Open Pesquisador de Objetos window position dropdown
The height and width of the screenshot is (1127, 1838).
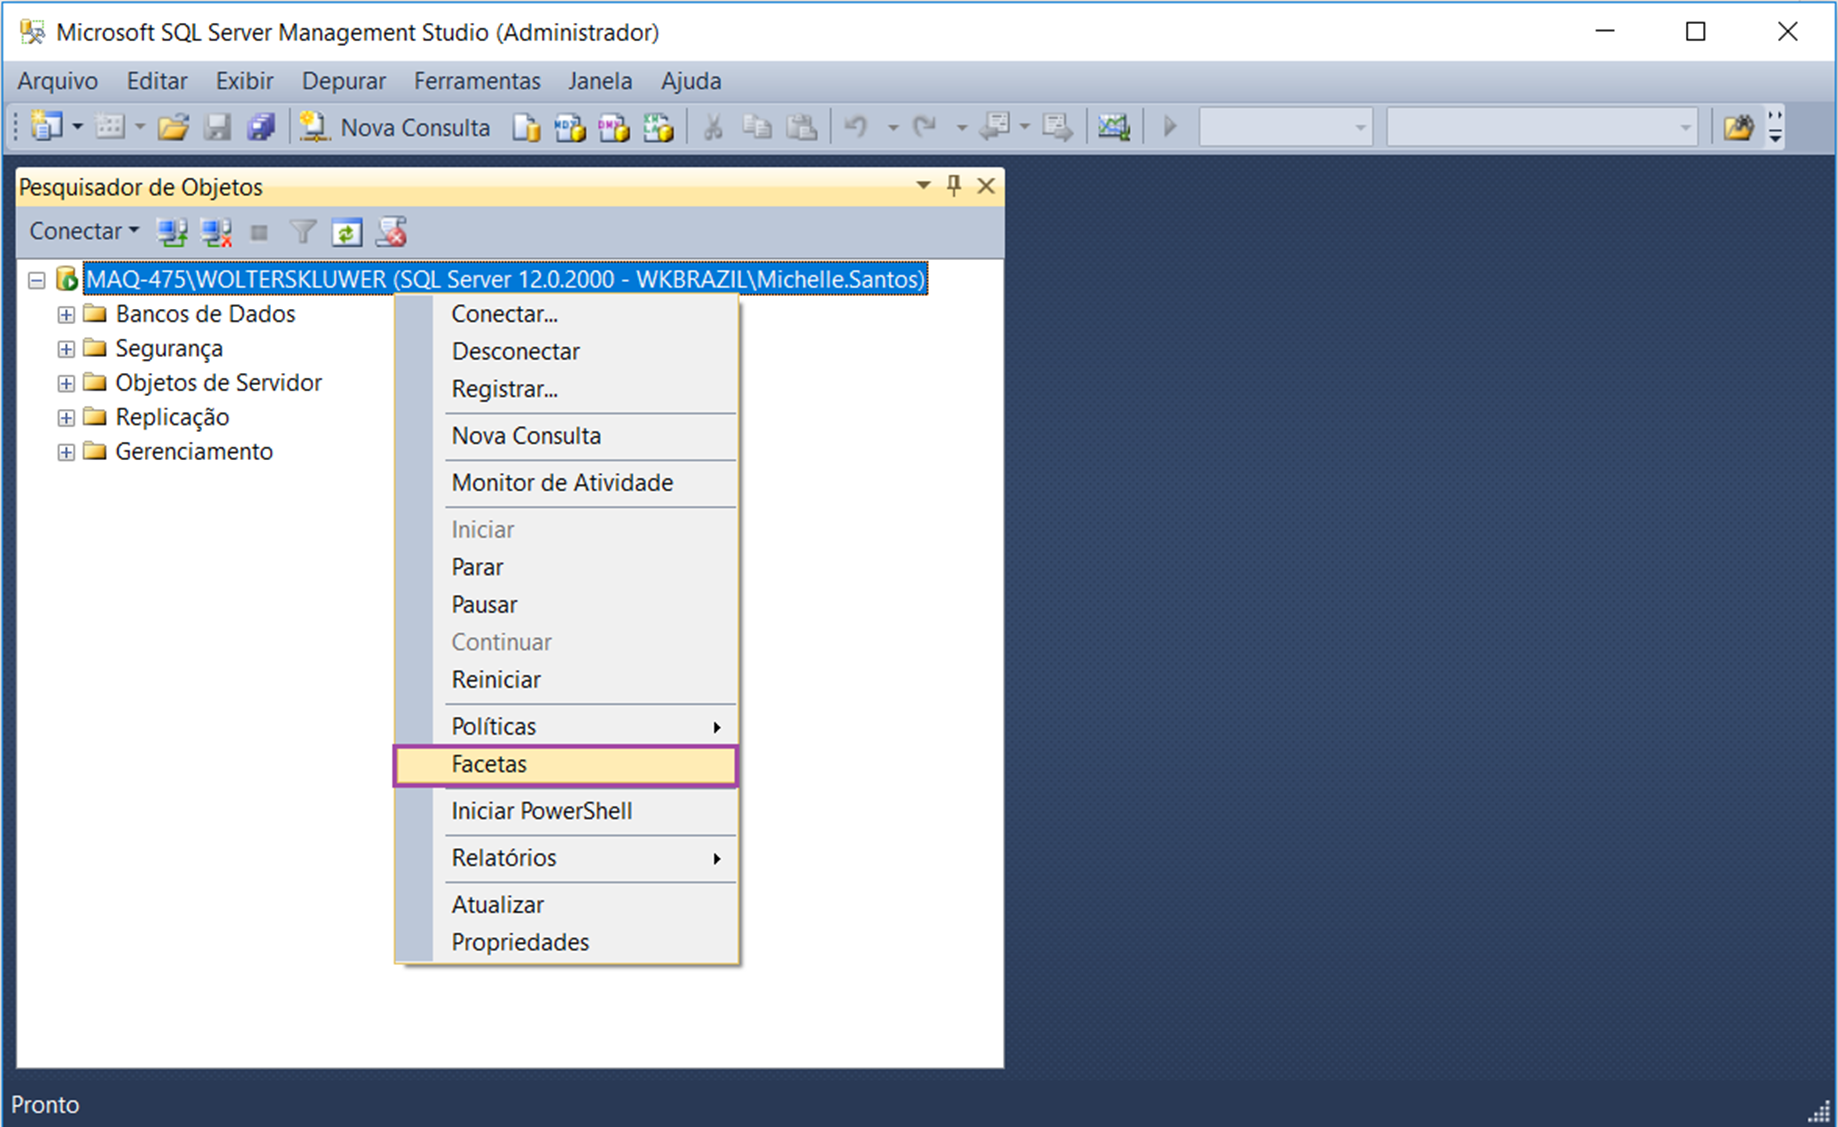pyautogui.click(x=923, y=186)
